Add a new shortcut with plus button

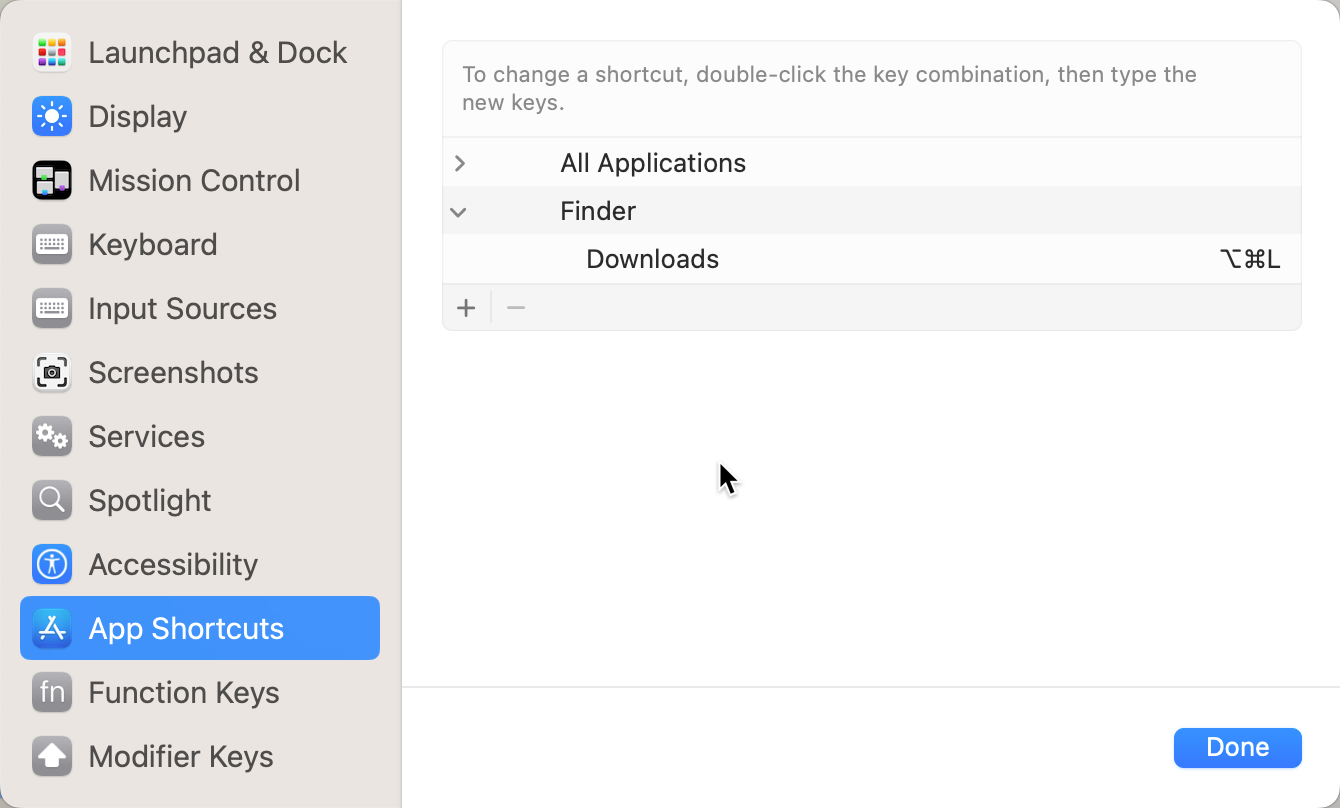(466, 308)
